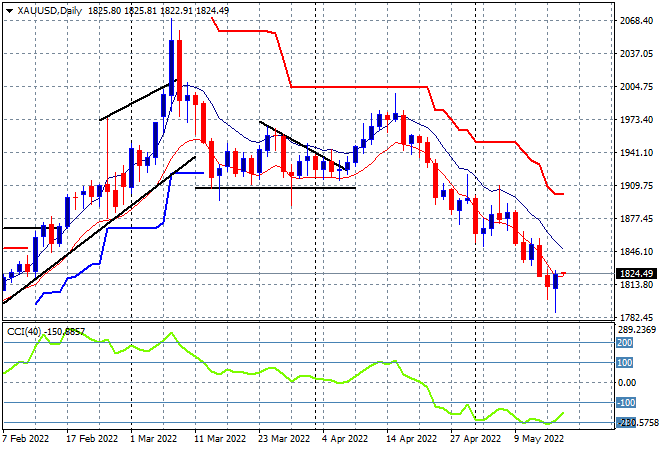Click the CCI 0.00 level label

(627, 382)
